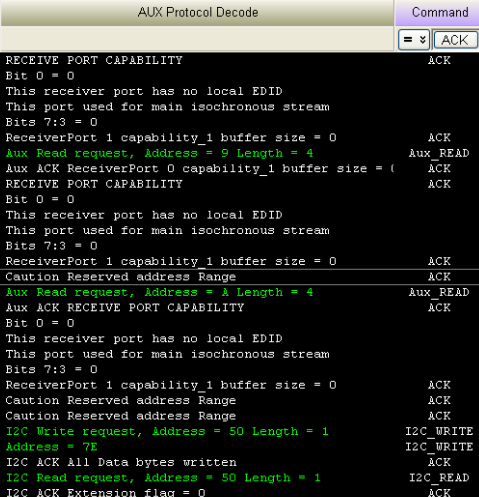Select the I2C ACK Extension flag row
479x497 pixels.
click(239, 492)
